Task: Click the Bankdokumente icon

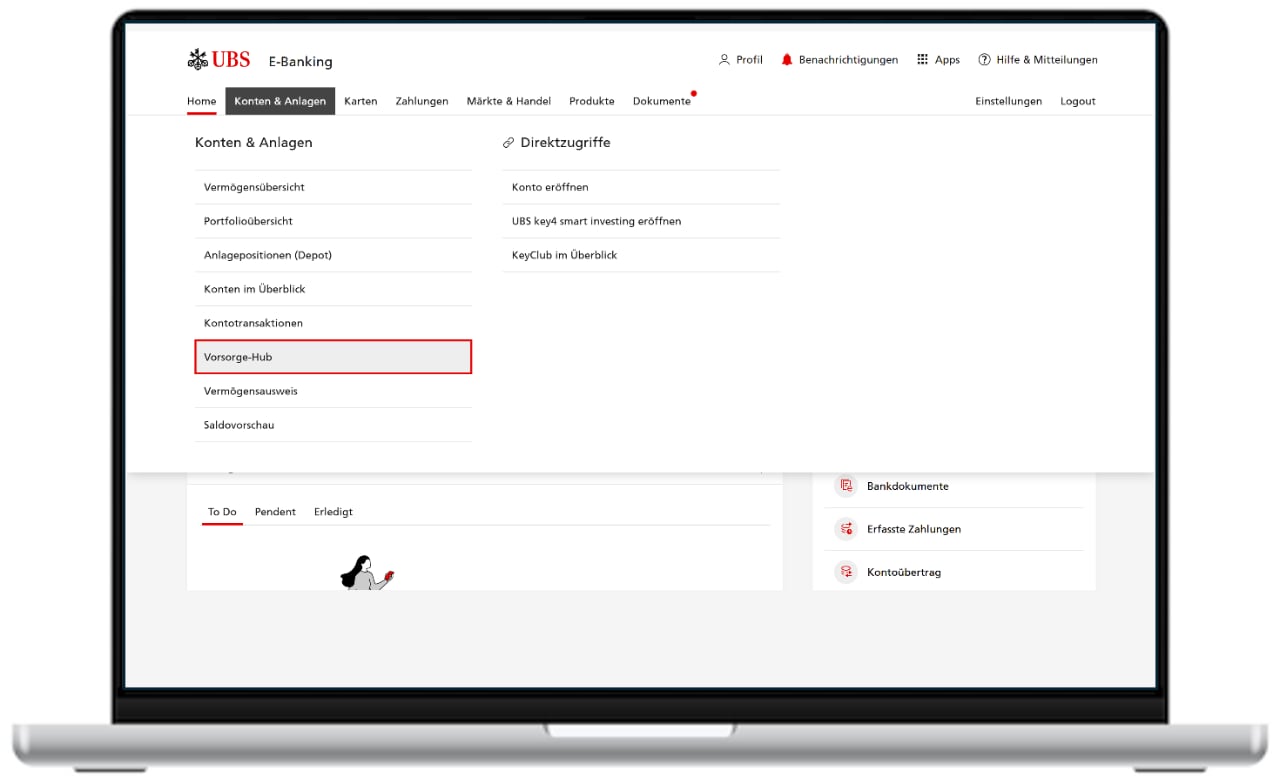Action: click(846, 486)
